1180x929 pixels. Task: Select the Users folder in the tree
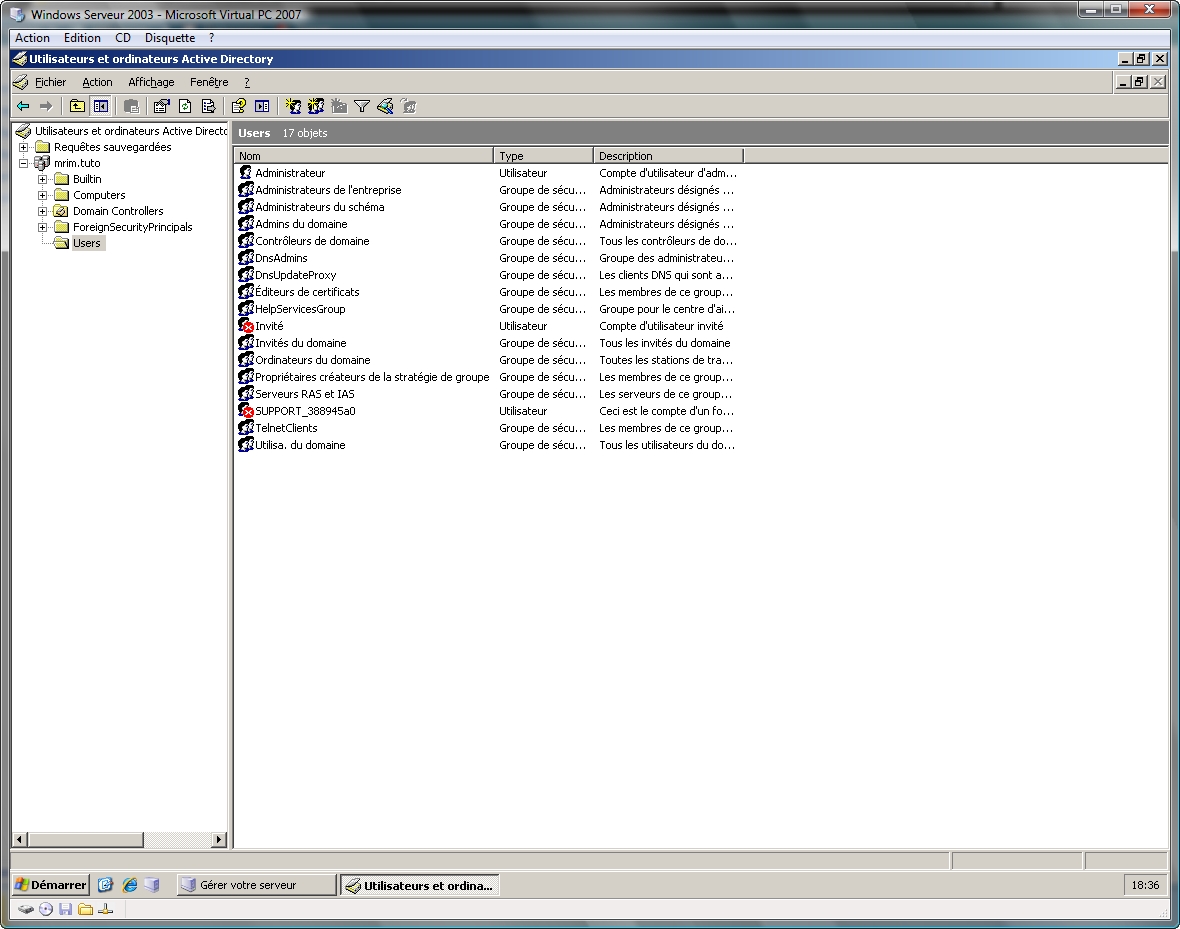[87, 243]
